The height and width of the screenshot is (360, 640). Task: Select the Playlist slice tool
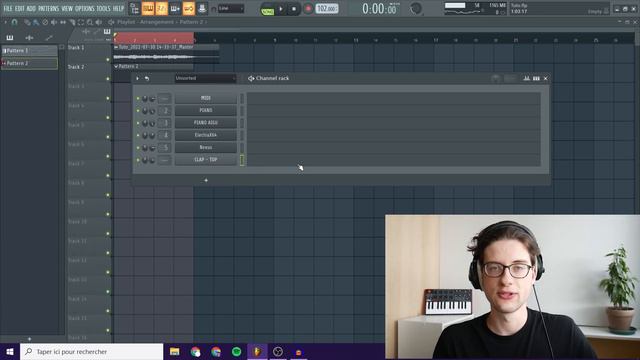(x=72, y=22)
